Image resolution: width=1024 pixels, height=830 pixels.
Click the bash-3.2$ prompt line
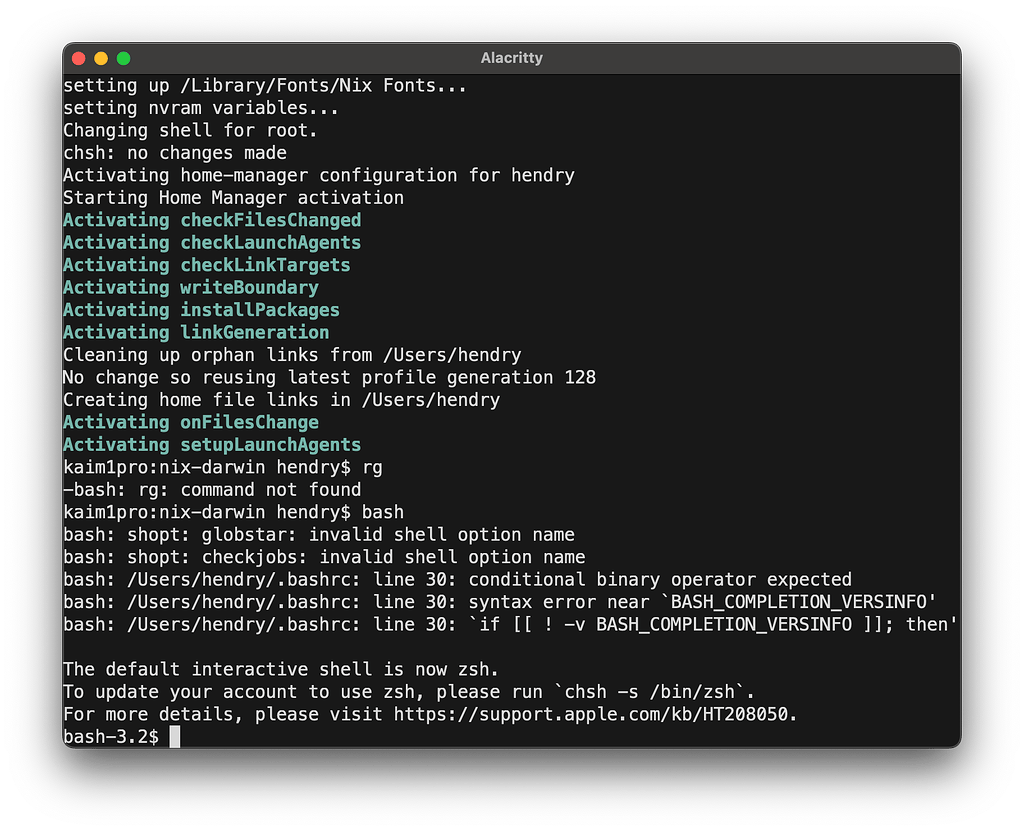tap(110, 735)
